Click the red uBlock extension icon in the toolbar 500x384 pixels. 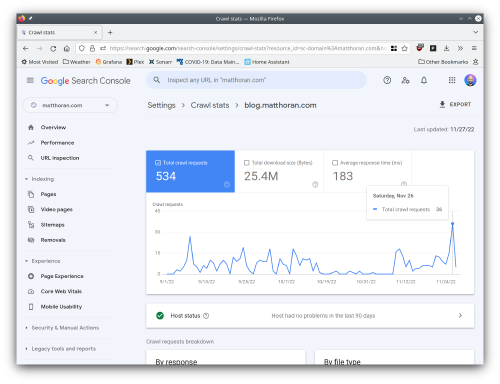pos(420,48)
